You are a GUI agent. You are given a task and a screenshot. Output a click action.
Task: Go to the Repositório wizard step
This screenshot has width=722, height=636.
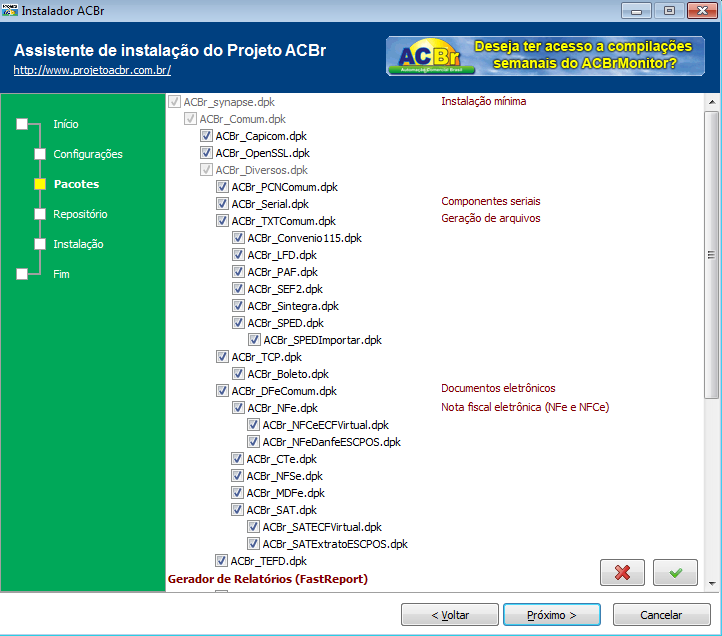pyautogui.click(x=80, y=214)
